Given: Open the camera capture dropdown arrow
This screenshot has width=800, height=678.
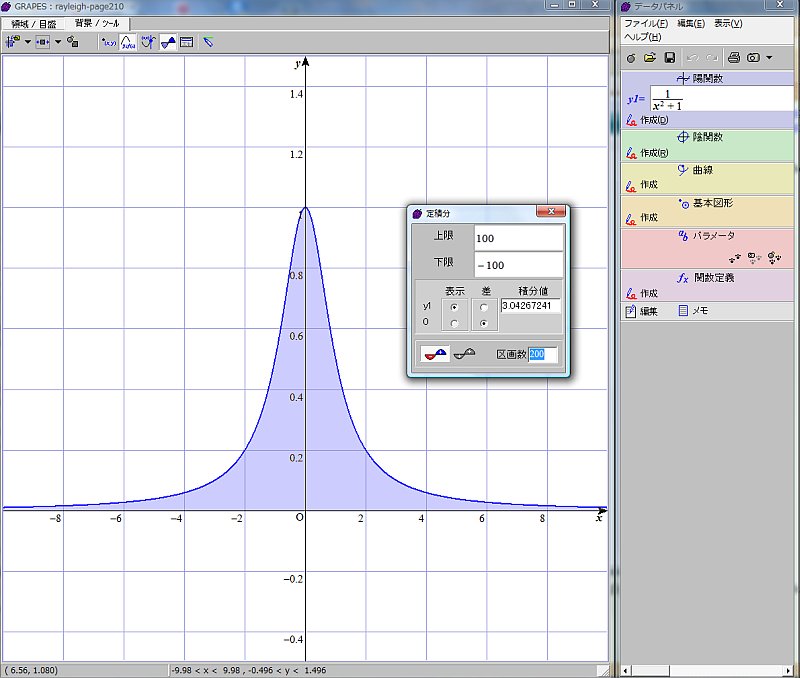Looking at the screenshot, I should (x=769, y=58).
